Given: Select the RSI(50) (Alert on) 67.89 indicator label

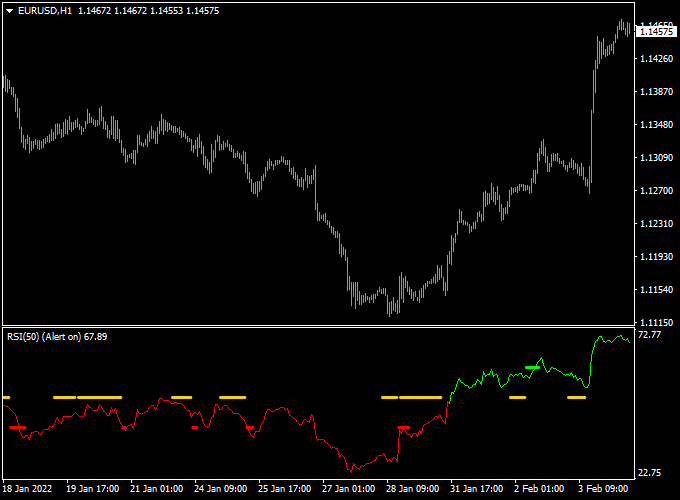Looking at the screenshot, I should click(x=57, y=337).
